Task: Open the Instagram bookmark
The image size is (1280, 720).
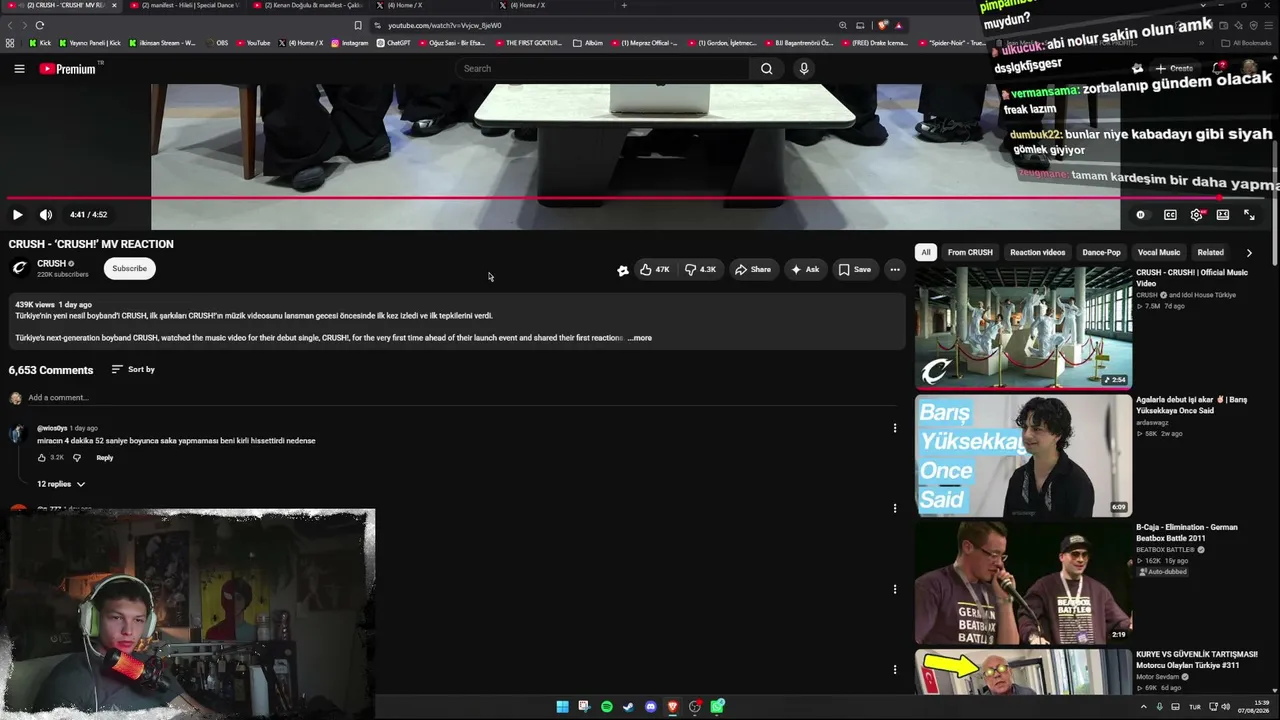Action: pyautogui.click(x=349, y=43)
